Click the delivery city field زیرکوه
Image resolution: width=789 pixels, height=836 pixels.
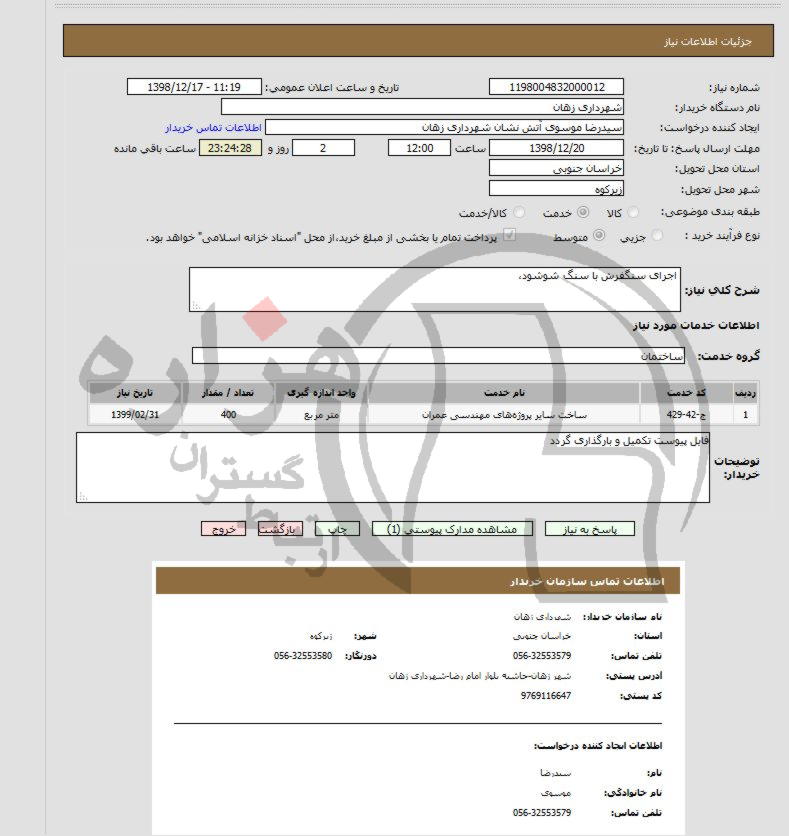point(556,188)
